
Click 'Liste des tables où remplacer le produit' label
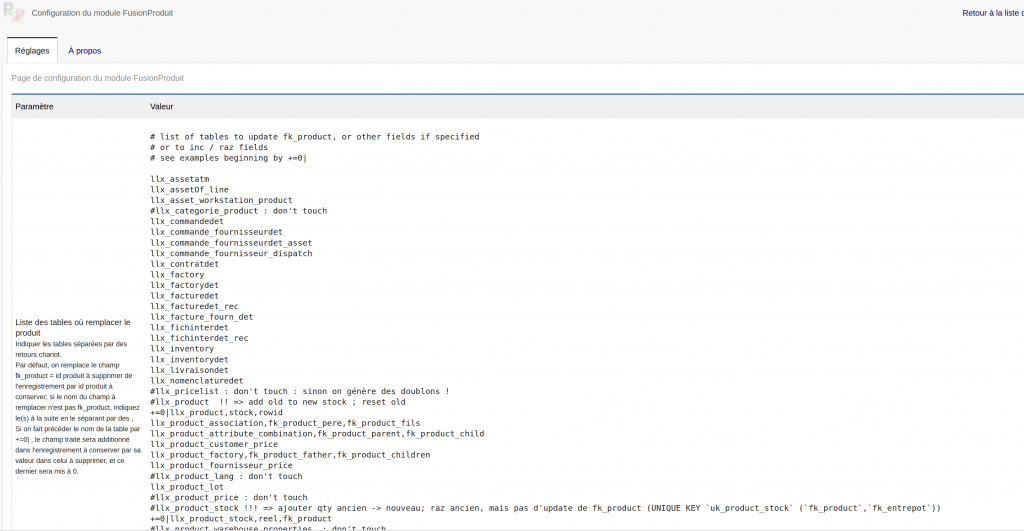(x=73, y=327)
